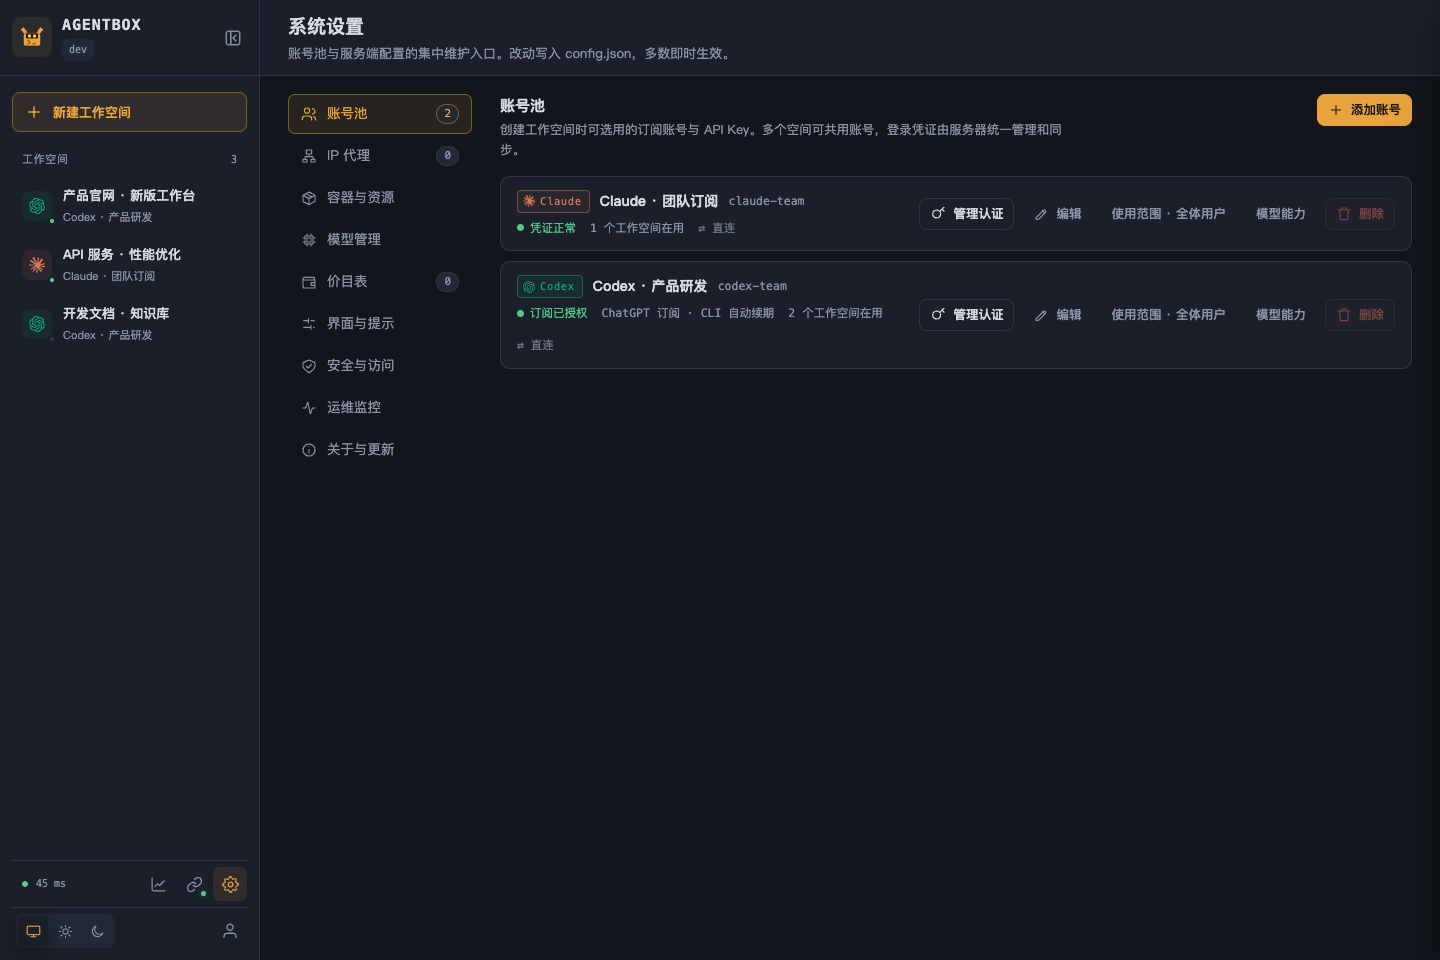This screenshot has height=960, width=1440.
Task: Switch to light theme sun icon
Action: [x=66, y=931]
